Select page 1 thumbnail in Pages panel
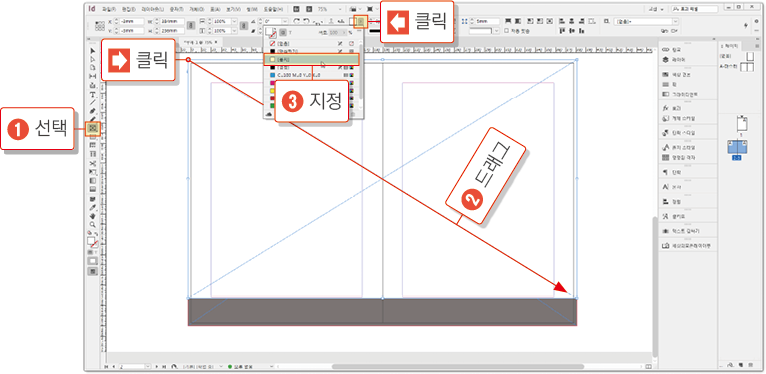Viewport: 766px width, 374px height. pos(742,124)
